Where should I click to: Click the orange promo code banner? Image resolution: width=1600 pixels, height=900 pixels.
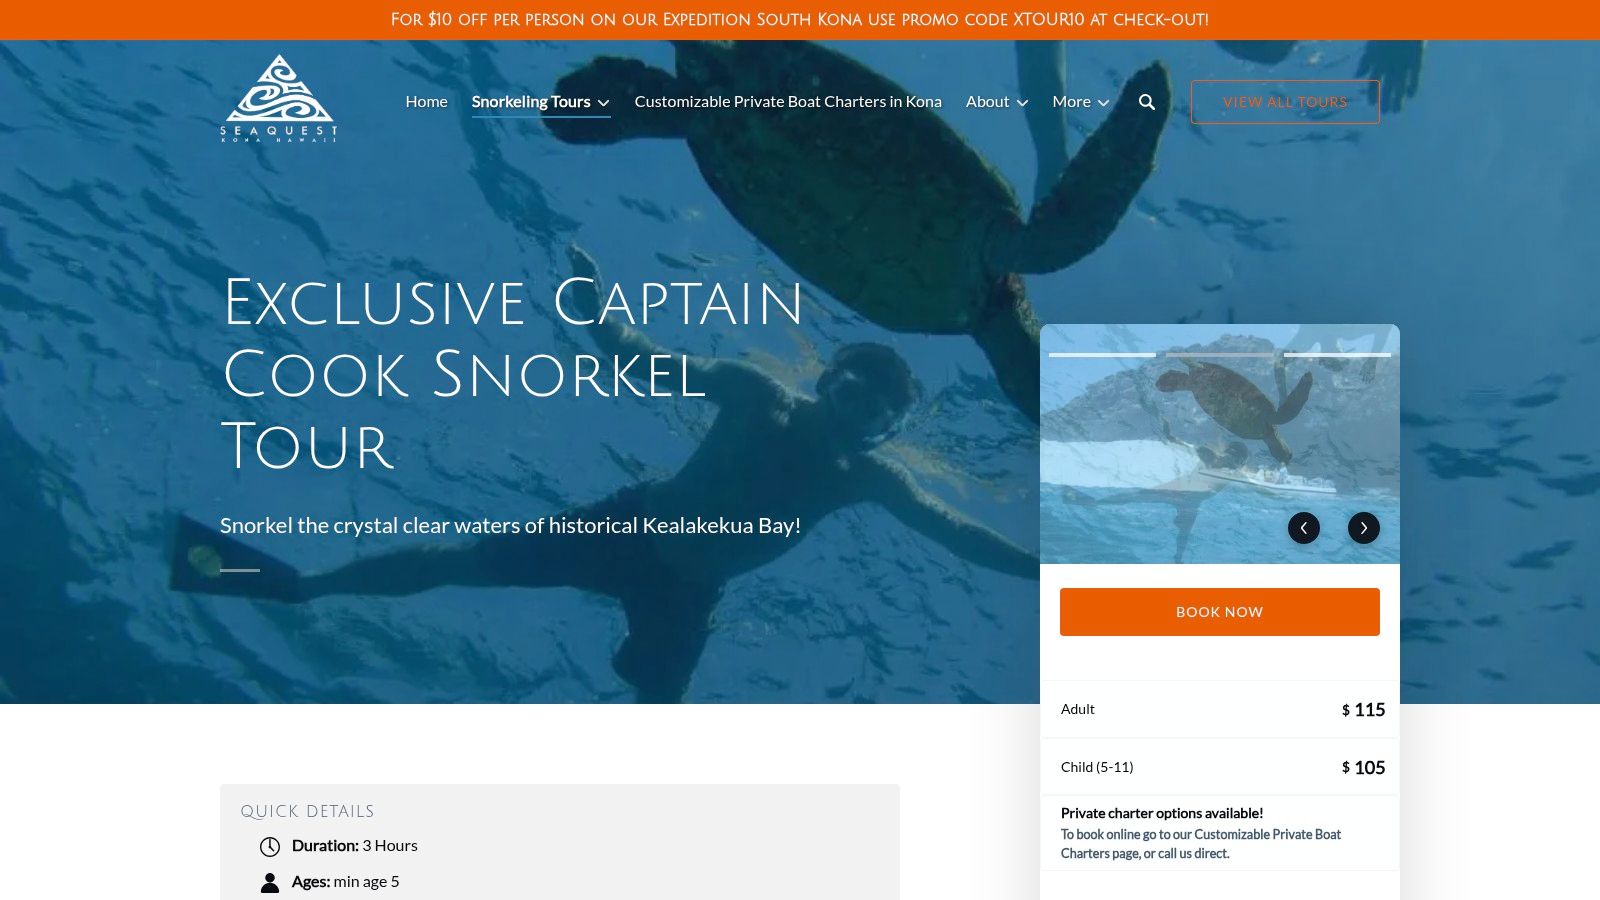pos(800,20)
